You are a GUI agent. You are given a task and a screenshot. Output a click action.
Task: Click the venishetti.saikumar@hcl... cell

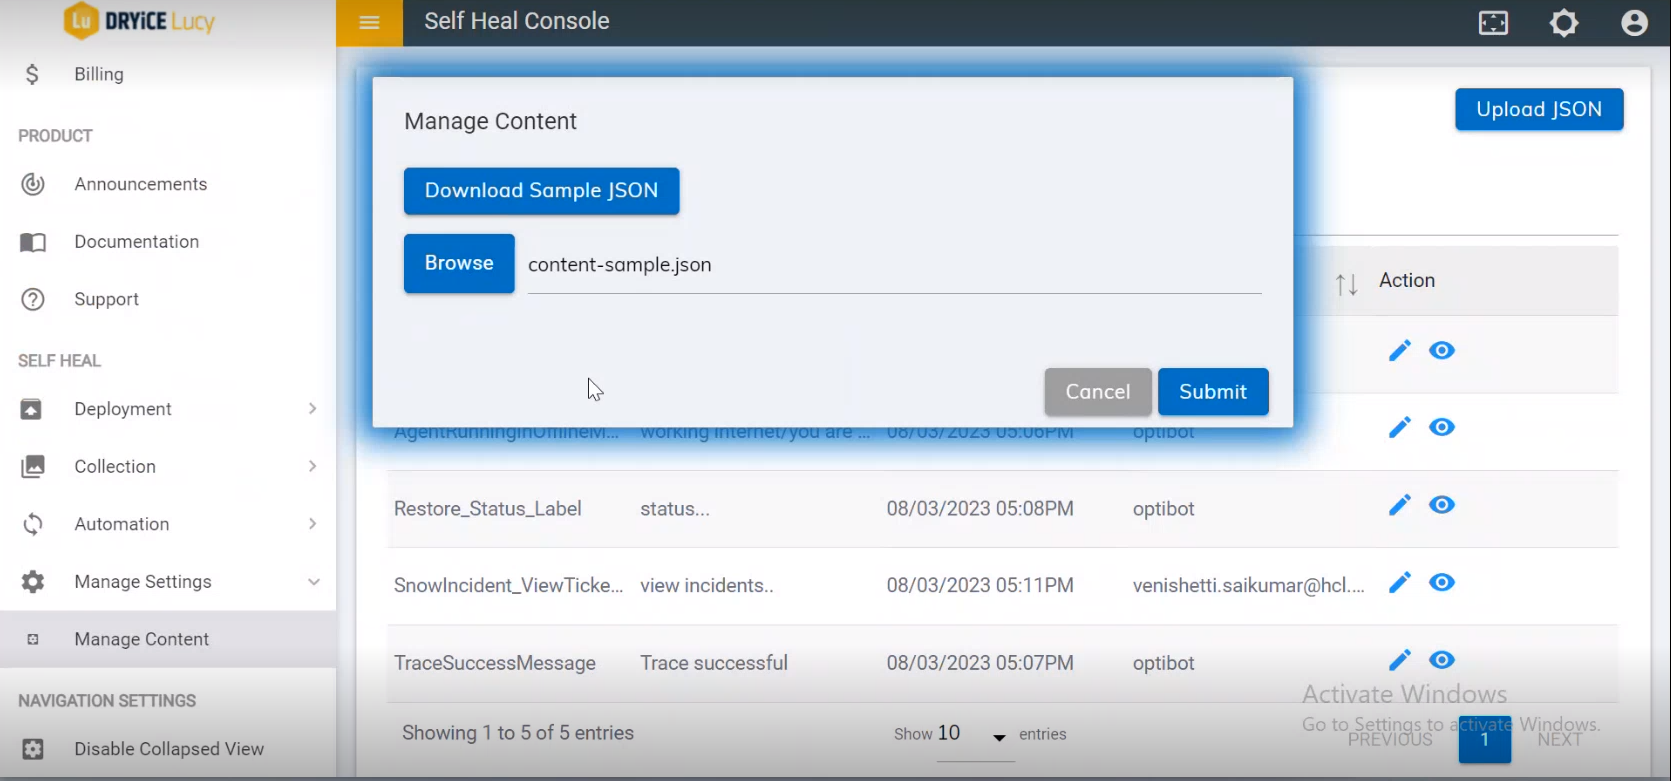pyautogui.click(x=1249, y=586)
